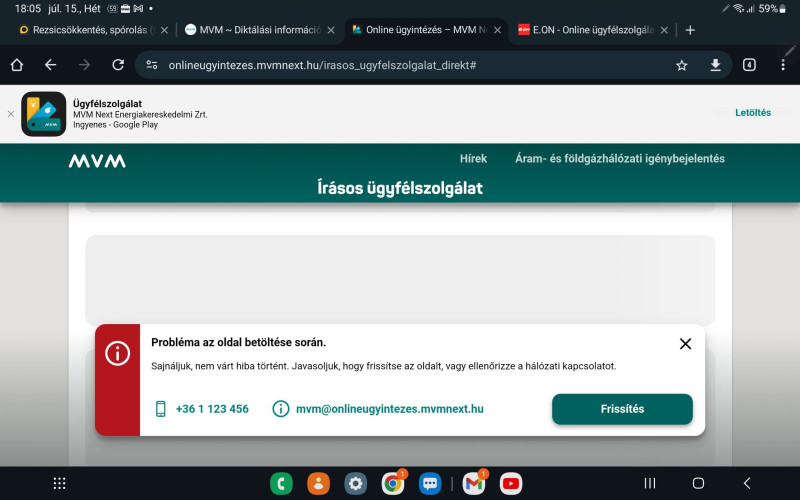Open Chrome from the taskbar
Screen dimensions: 800x500
click(393, 484)
